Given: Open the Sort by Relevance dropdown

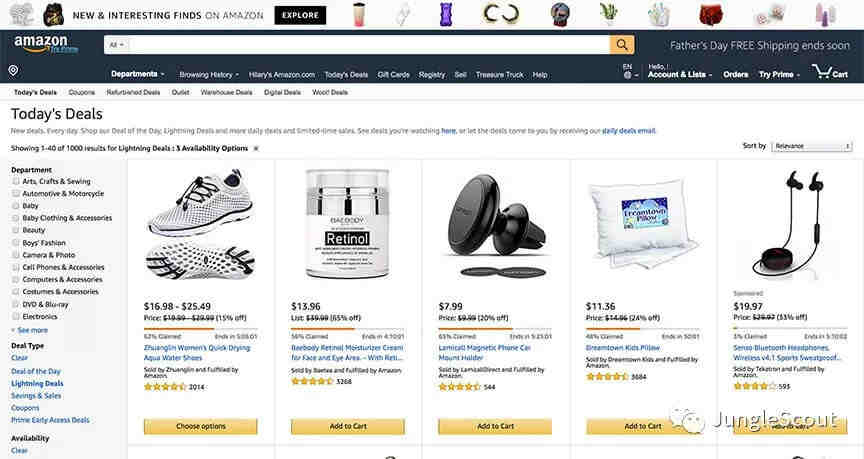Looking at the screenshot, I should [x=812, y=146].
